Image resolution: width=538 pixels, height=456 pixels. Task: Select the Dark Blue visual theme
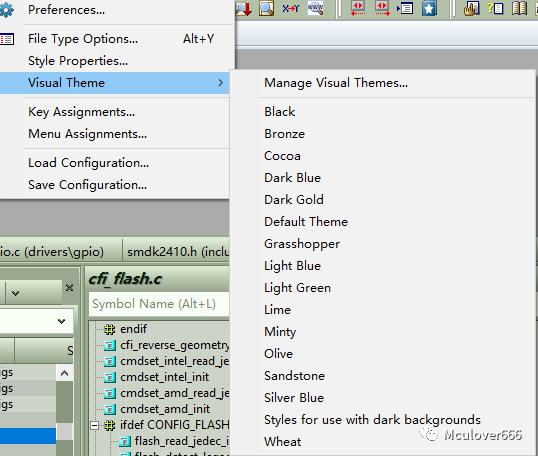tap(292, 178)
